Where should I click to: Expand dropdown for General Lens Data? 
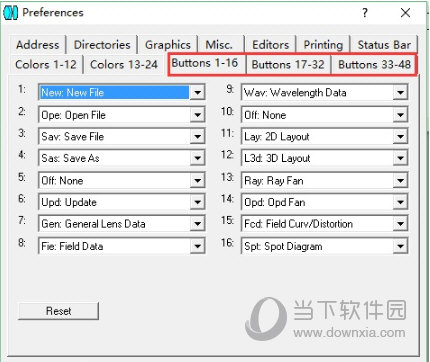click(x=197, y=224)
